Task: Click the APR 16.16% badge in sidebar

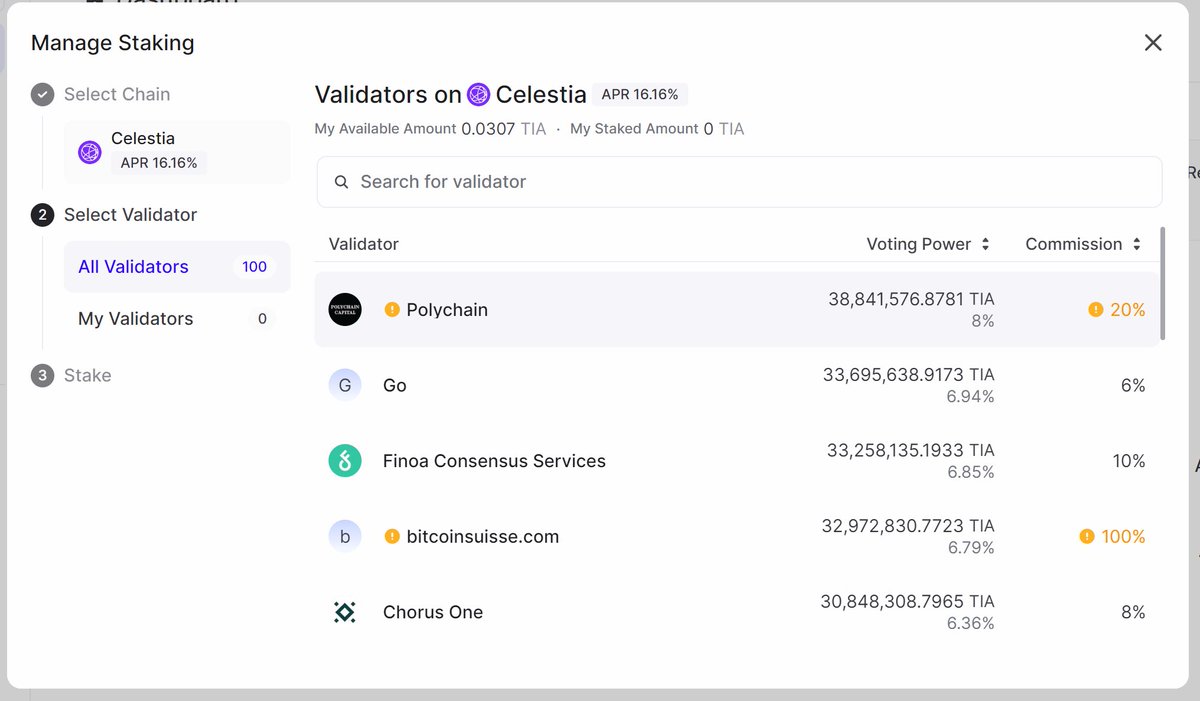Action: pyautogui.click(x=159, y=163)
